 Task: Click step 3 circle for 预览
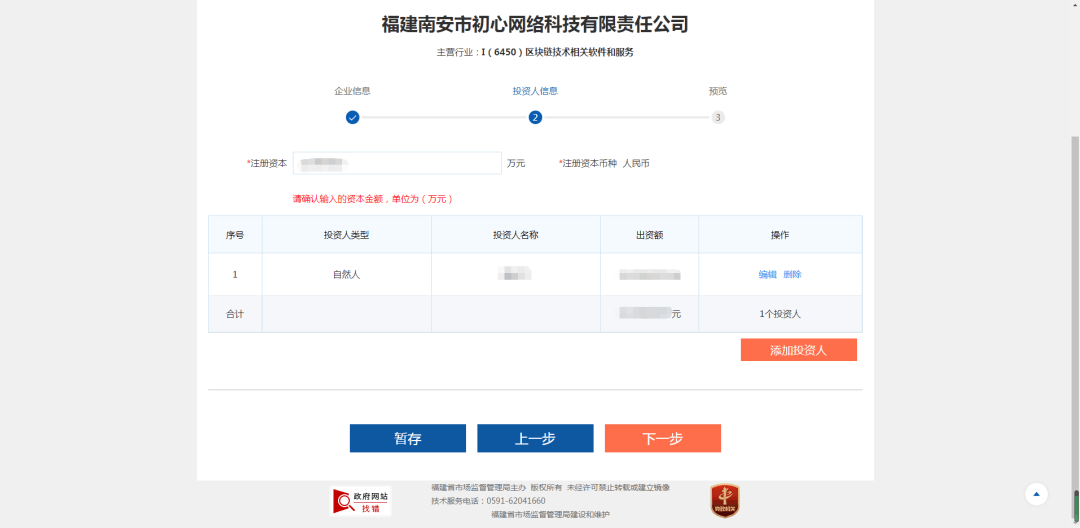click(718, 117)
